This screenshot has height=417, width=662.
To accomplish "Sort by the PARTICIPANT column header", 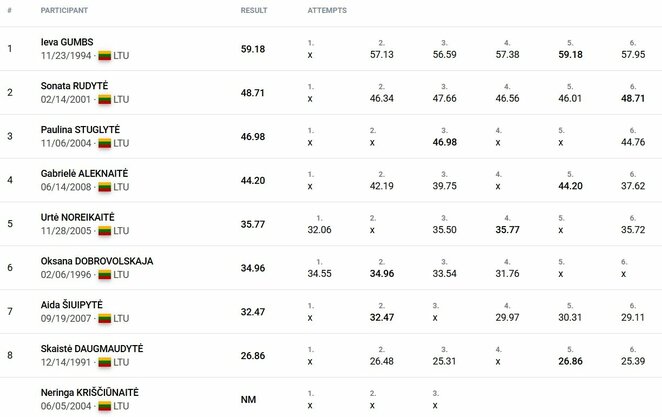I will tap(64, 11).
